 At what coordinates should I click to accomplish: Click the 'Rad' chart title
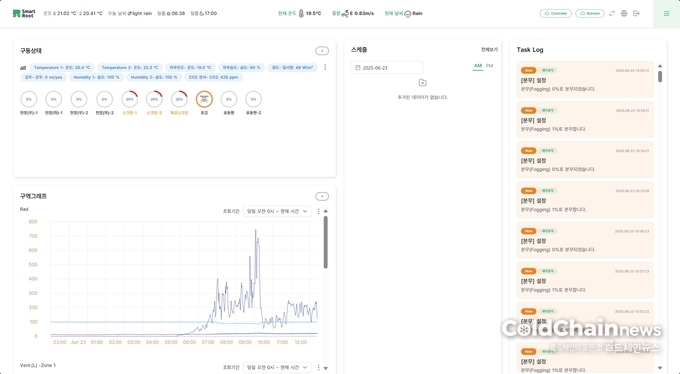[x=24, y=209]
